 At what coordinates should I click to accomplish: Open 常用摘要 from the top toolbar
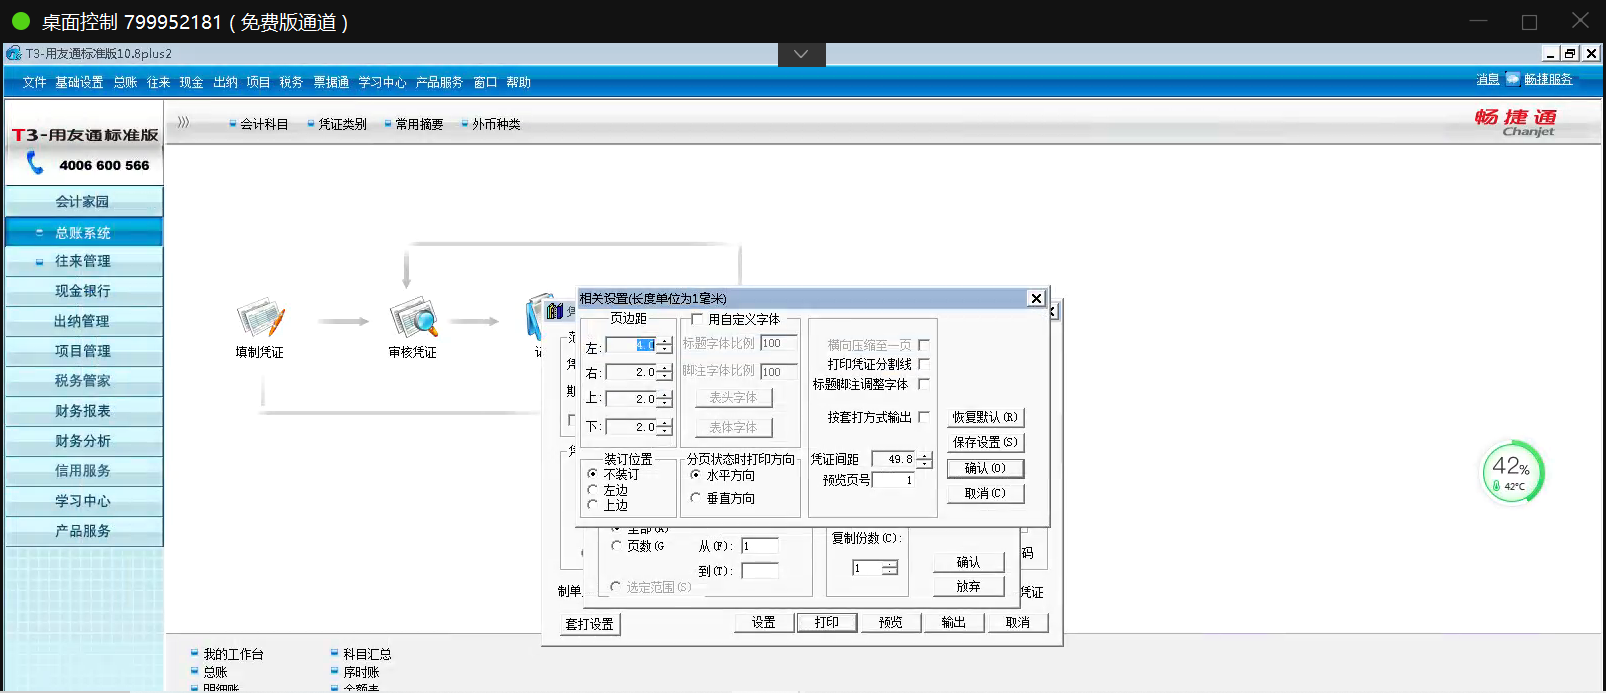(x=419, y=124)
